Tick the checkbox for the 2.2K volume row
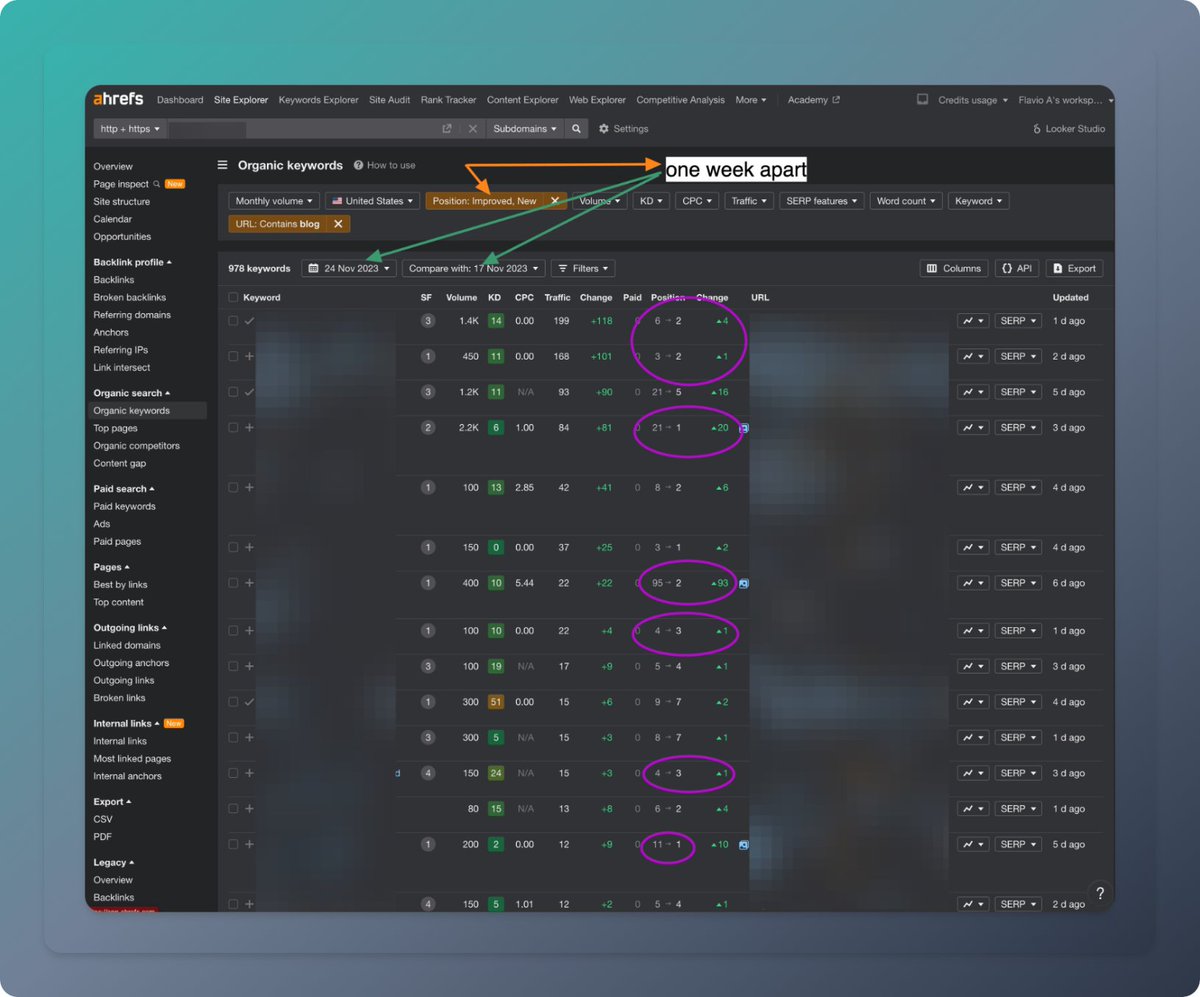Viewport: 1200px width, 997px height. (233, 427)
